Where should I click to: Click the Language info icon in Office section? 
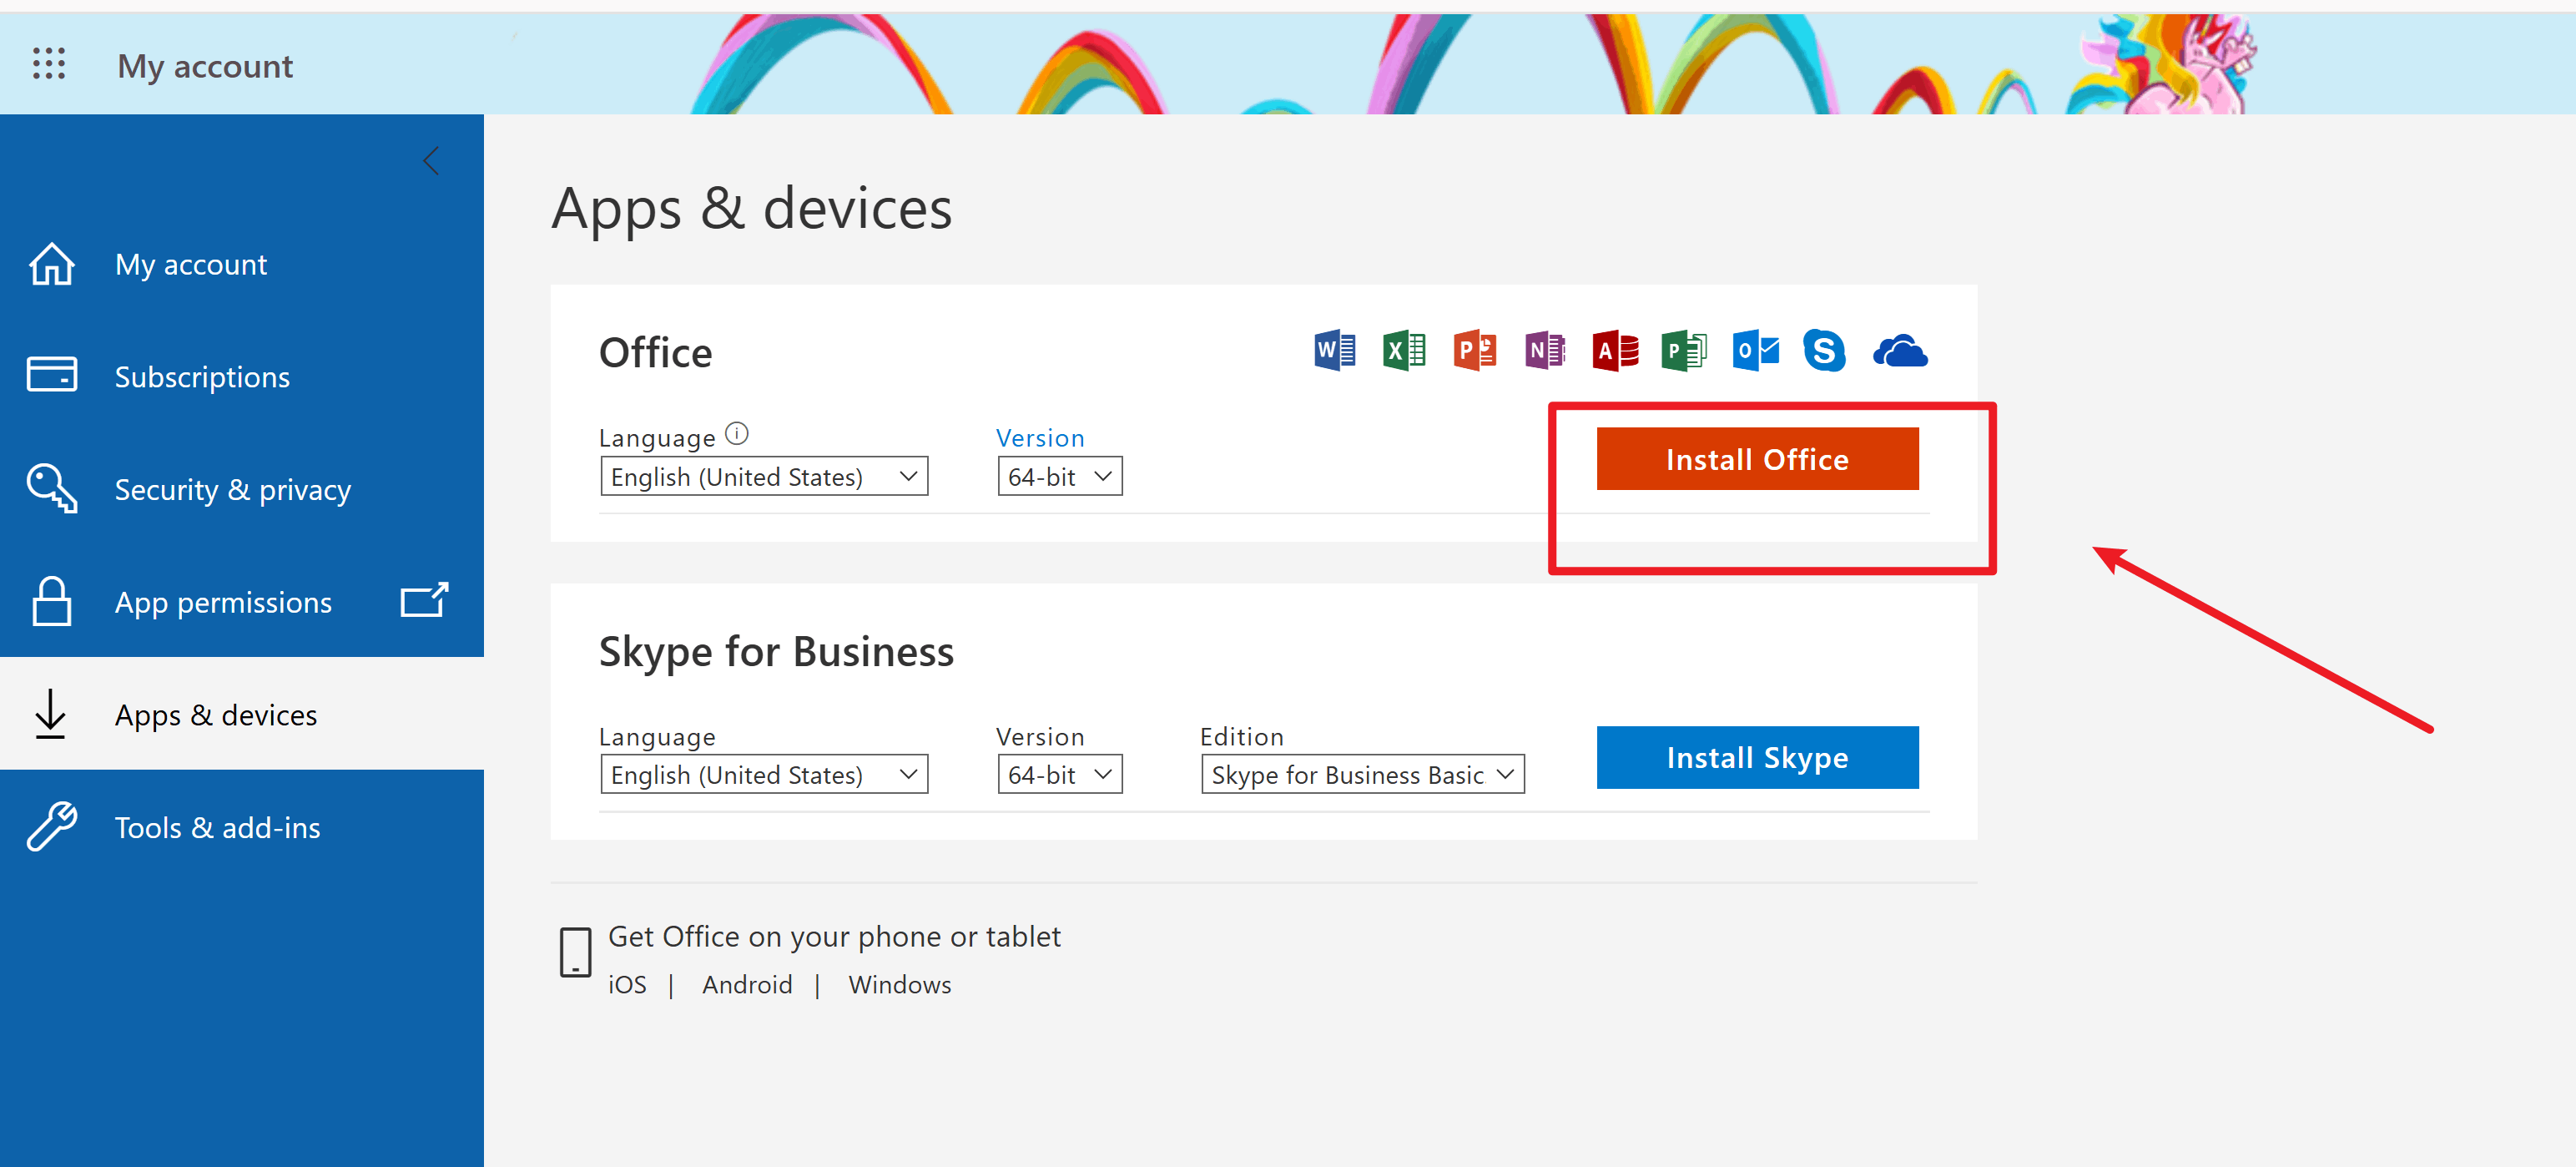[x=737, y=433]
